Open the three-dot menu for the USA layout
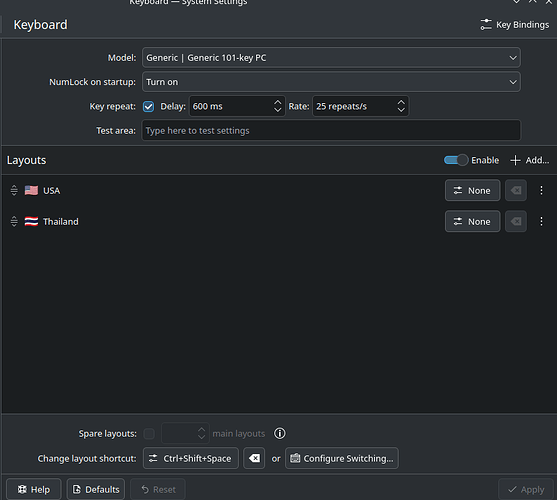Image resolution: width=557 pixels, height=500 pixels. [x=541, y=190]
